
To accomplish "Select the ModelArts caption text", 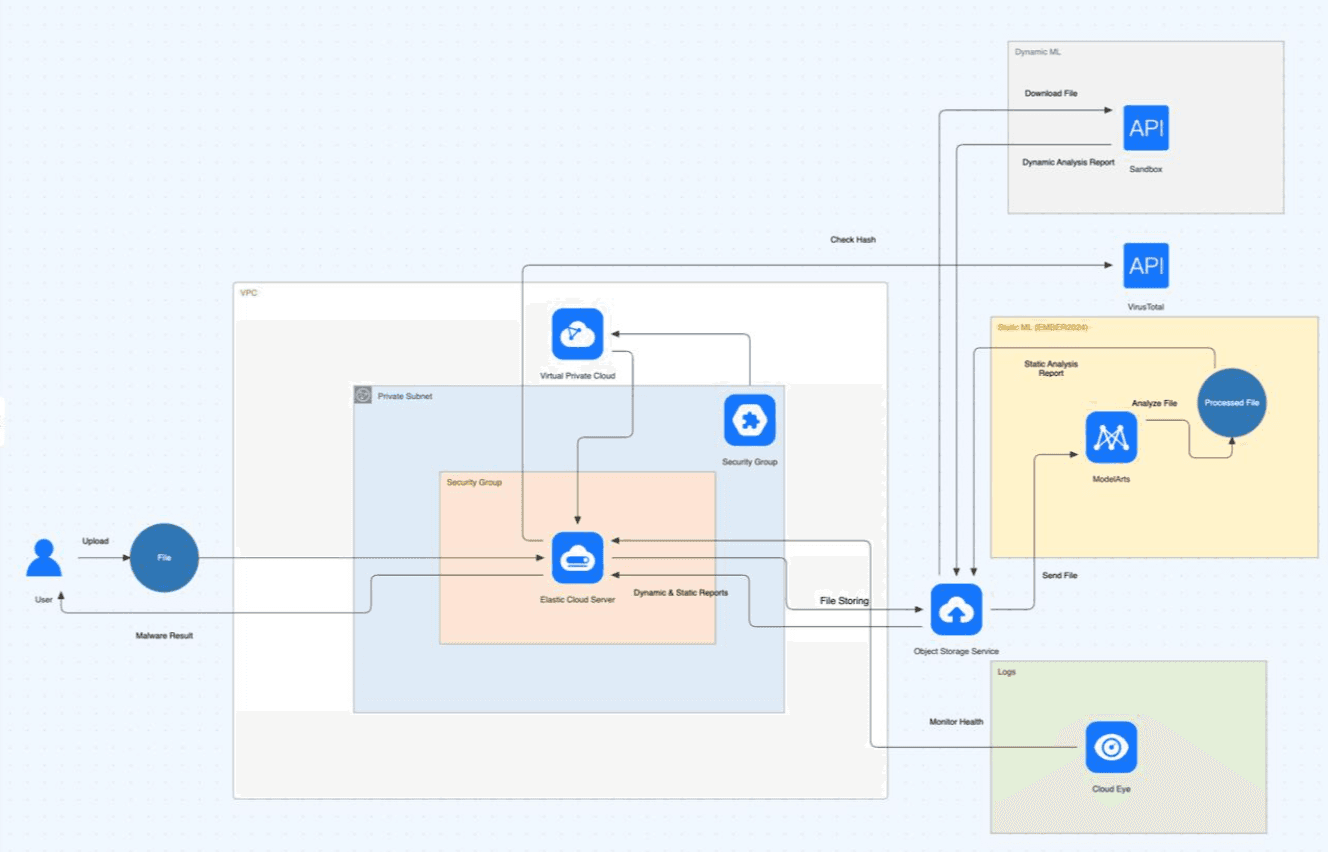I will pos(1111,479).
